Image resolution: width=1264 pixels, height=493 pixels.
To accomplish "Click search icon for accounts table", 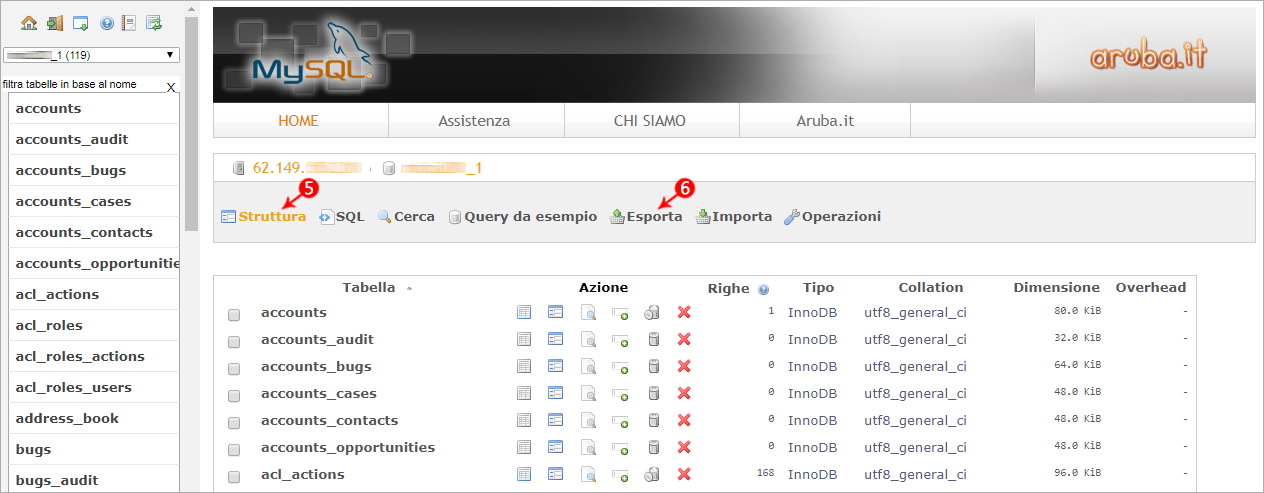I will [588, 313].
